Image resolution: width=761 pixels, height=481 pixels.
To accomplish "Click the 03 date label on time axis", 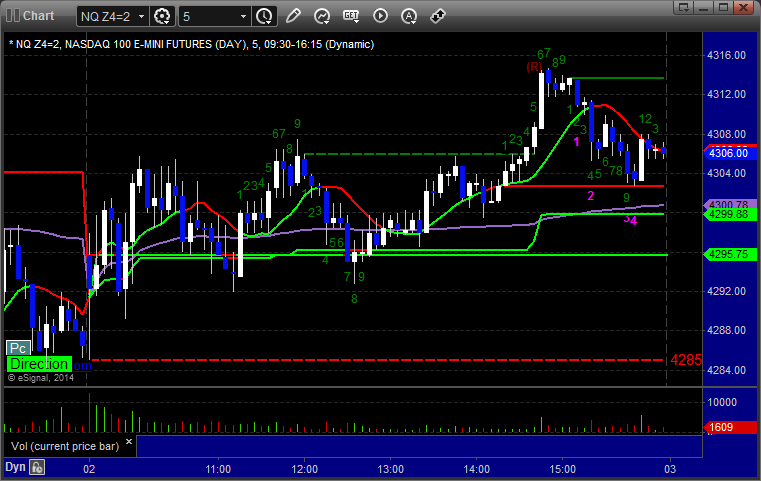I will click(670, 469).
